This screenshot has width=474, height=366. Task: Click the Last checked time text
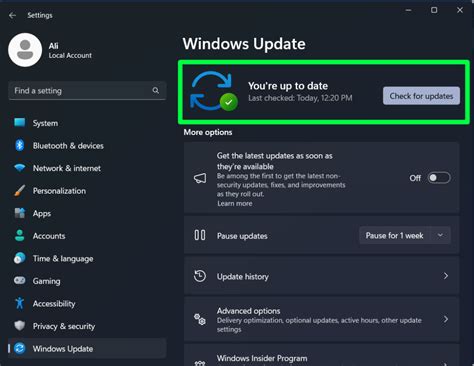300,98
